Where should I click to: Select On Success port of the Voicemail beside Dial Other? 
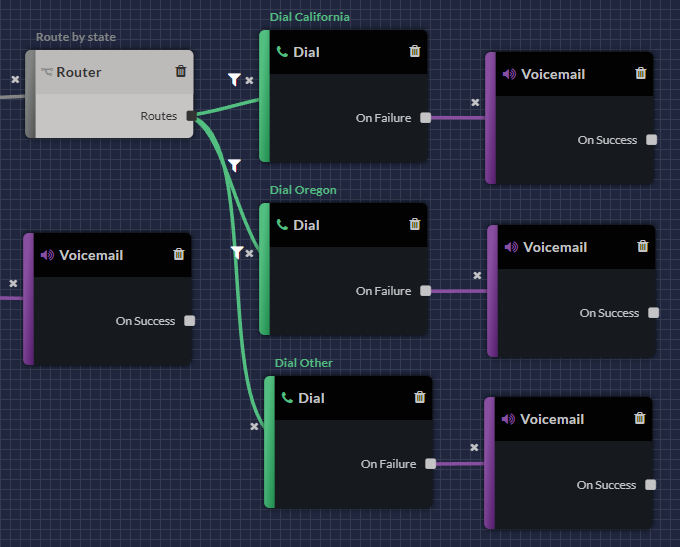point(651,485)
